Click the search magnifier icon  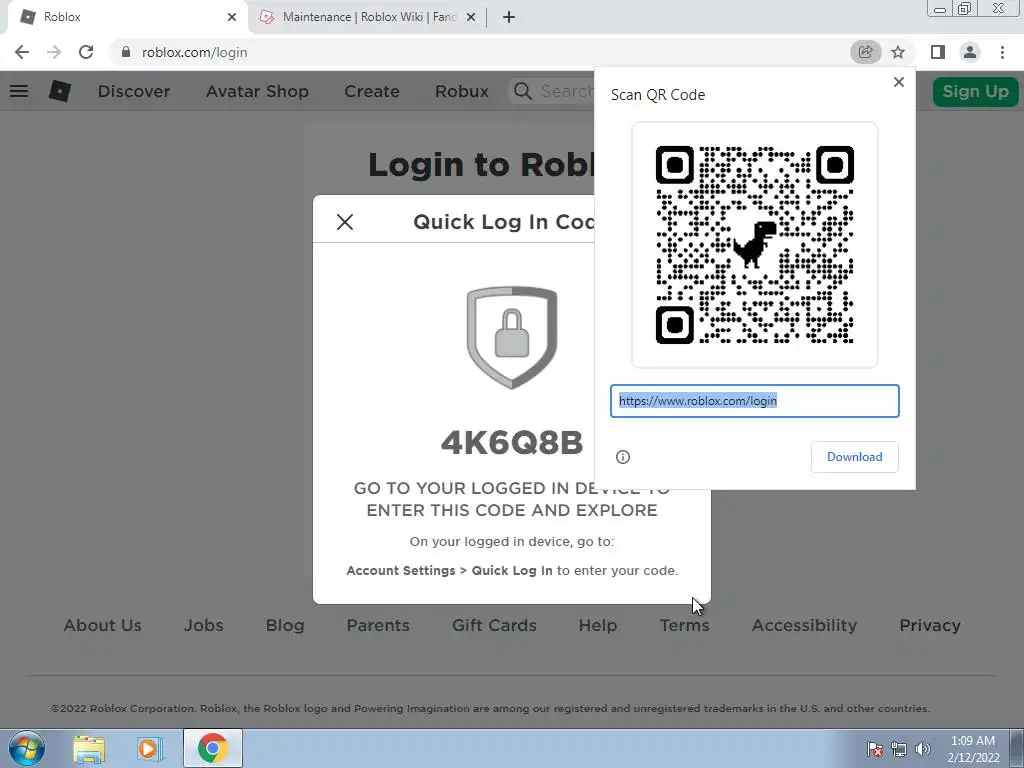click(522, 91)
